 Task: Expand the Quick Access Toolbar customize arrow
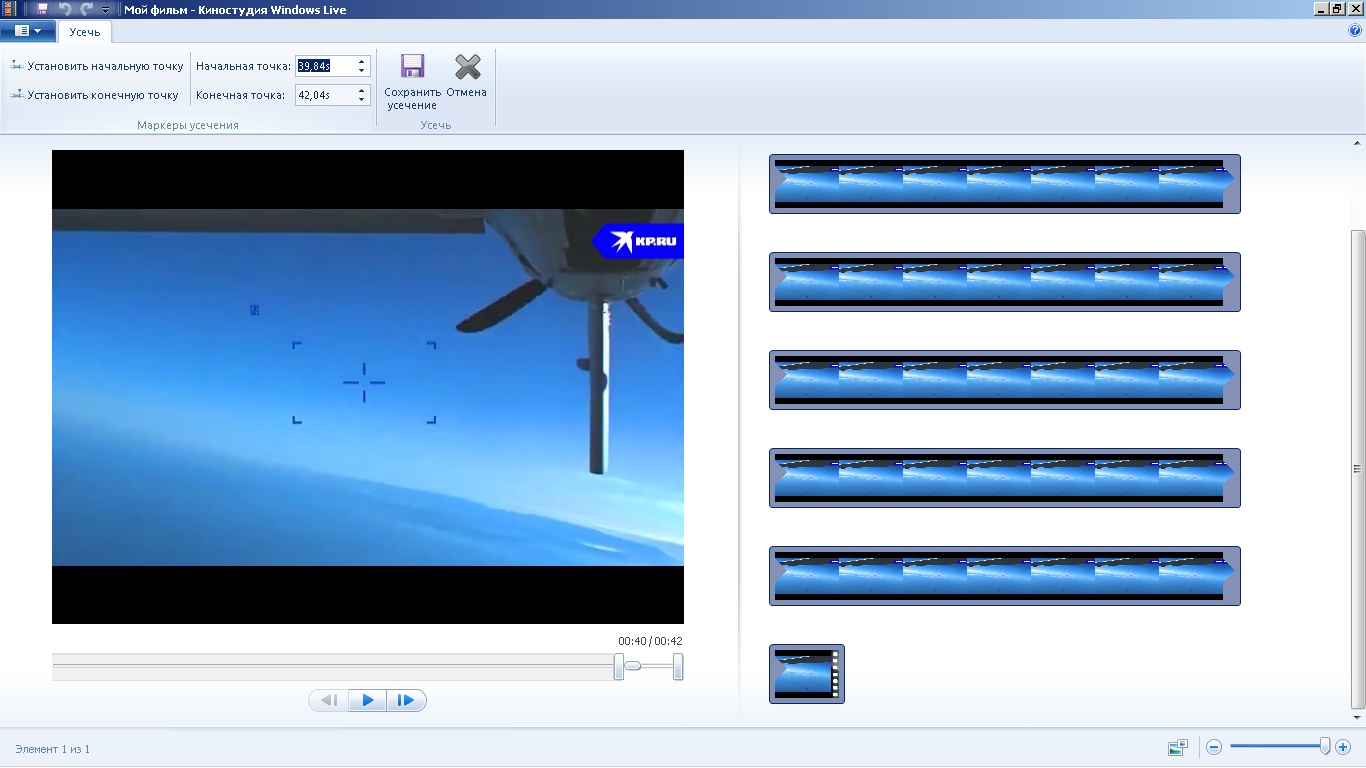point(105,10)
